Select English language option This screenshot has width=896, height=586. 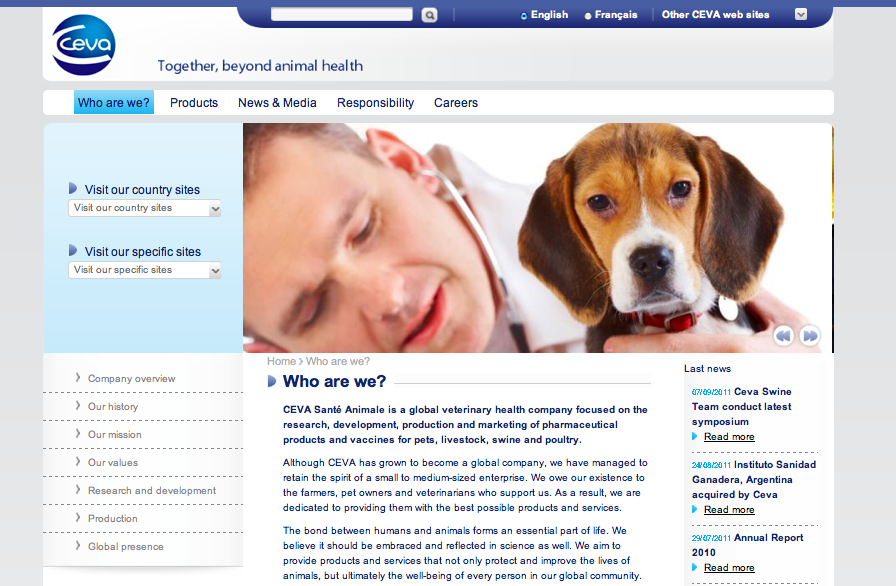tap(544, 15)
